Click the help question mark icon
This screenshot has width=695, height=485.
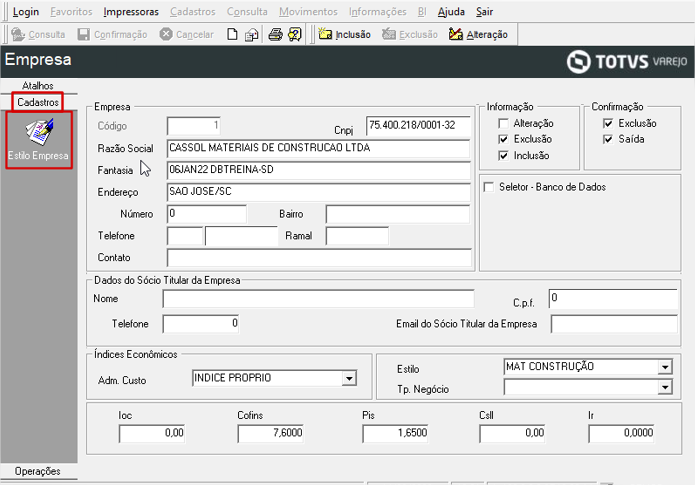point(295,34)
